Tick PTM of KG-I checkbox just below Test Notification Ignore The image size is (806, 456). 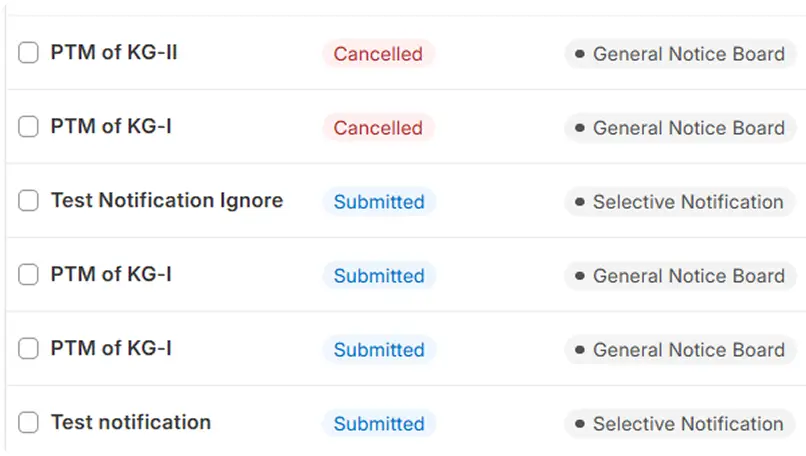29,275
